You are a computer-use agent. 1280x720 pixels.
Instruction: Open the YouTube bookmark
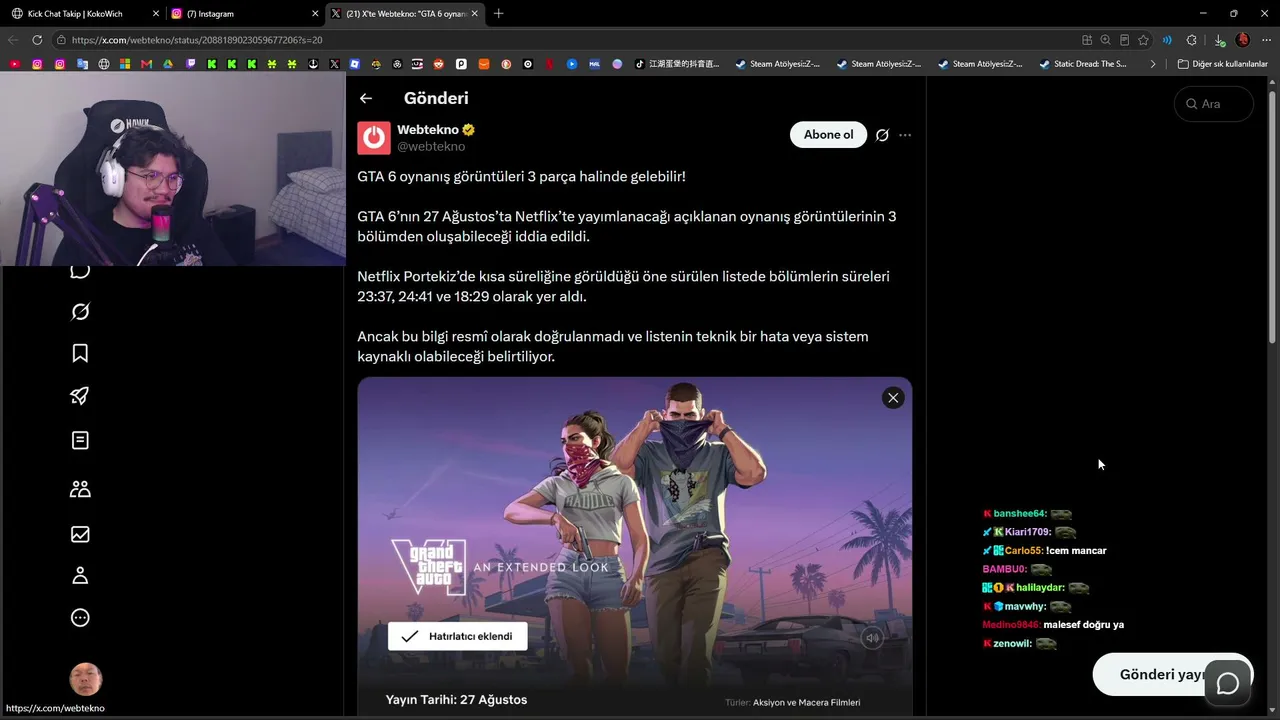click(x=14, y=64)
